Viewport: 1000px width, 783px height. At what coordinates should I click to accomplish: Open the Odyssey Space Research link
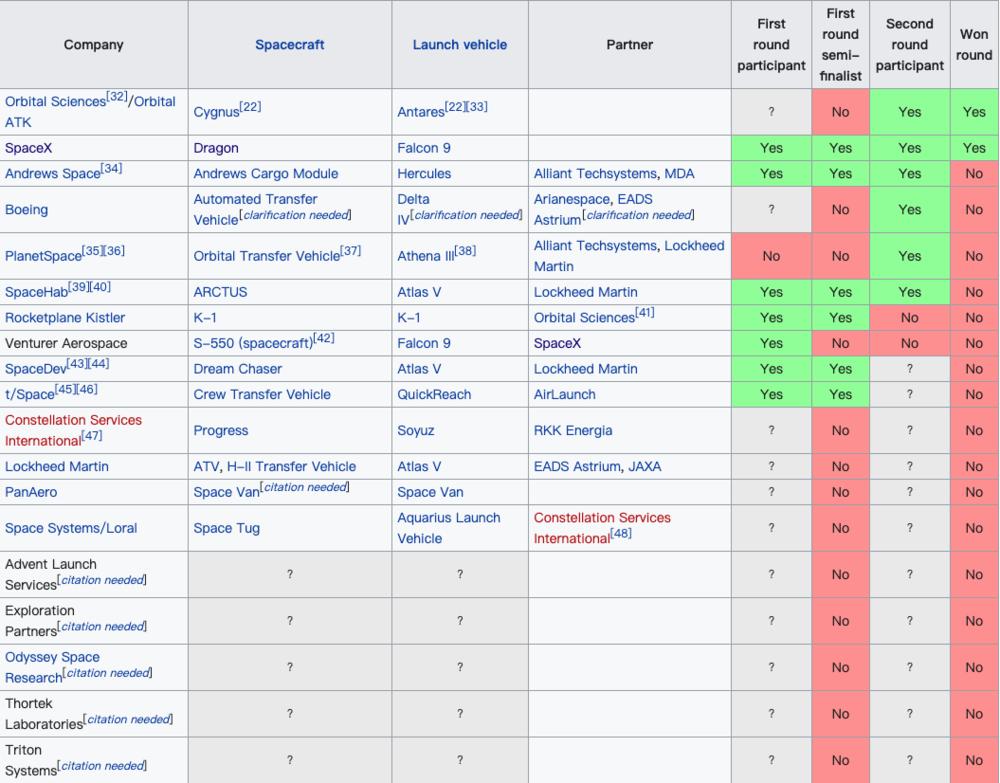click(x=52, y=658)
